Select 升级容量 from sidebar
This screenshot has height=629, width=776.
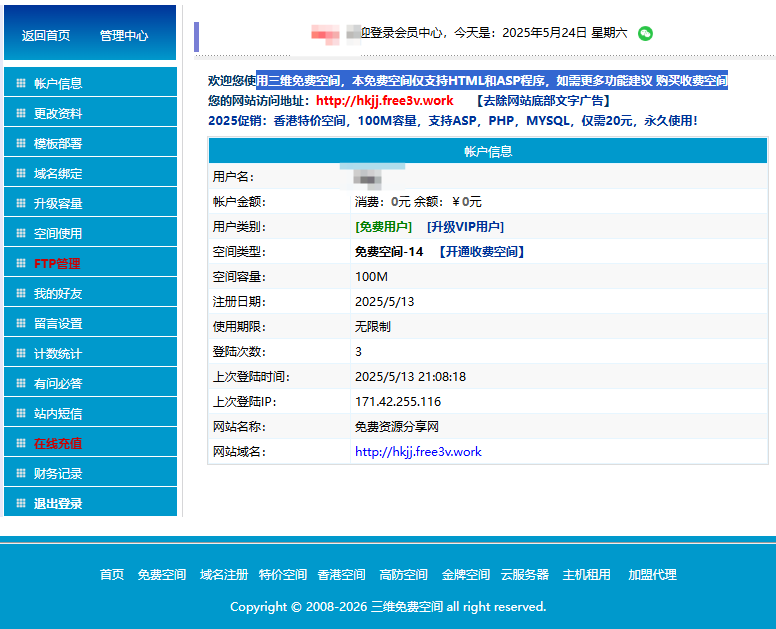(58, 204)
